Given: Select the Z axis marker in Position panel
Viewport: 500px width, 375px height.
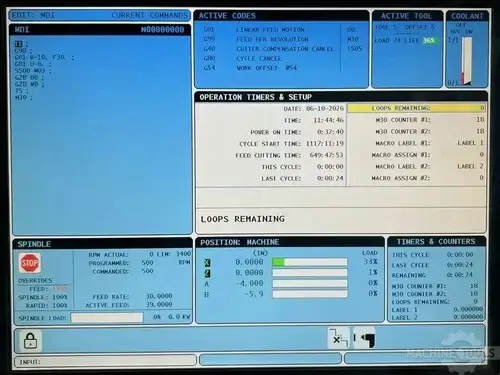Looking at the screenshot, I should [x=207, y=273].
